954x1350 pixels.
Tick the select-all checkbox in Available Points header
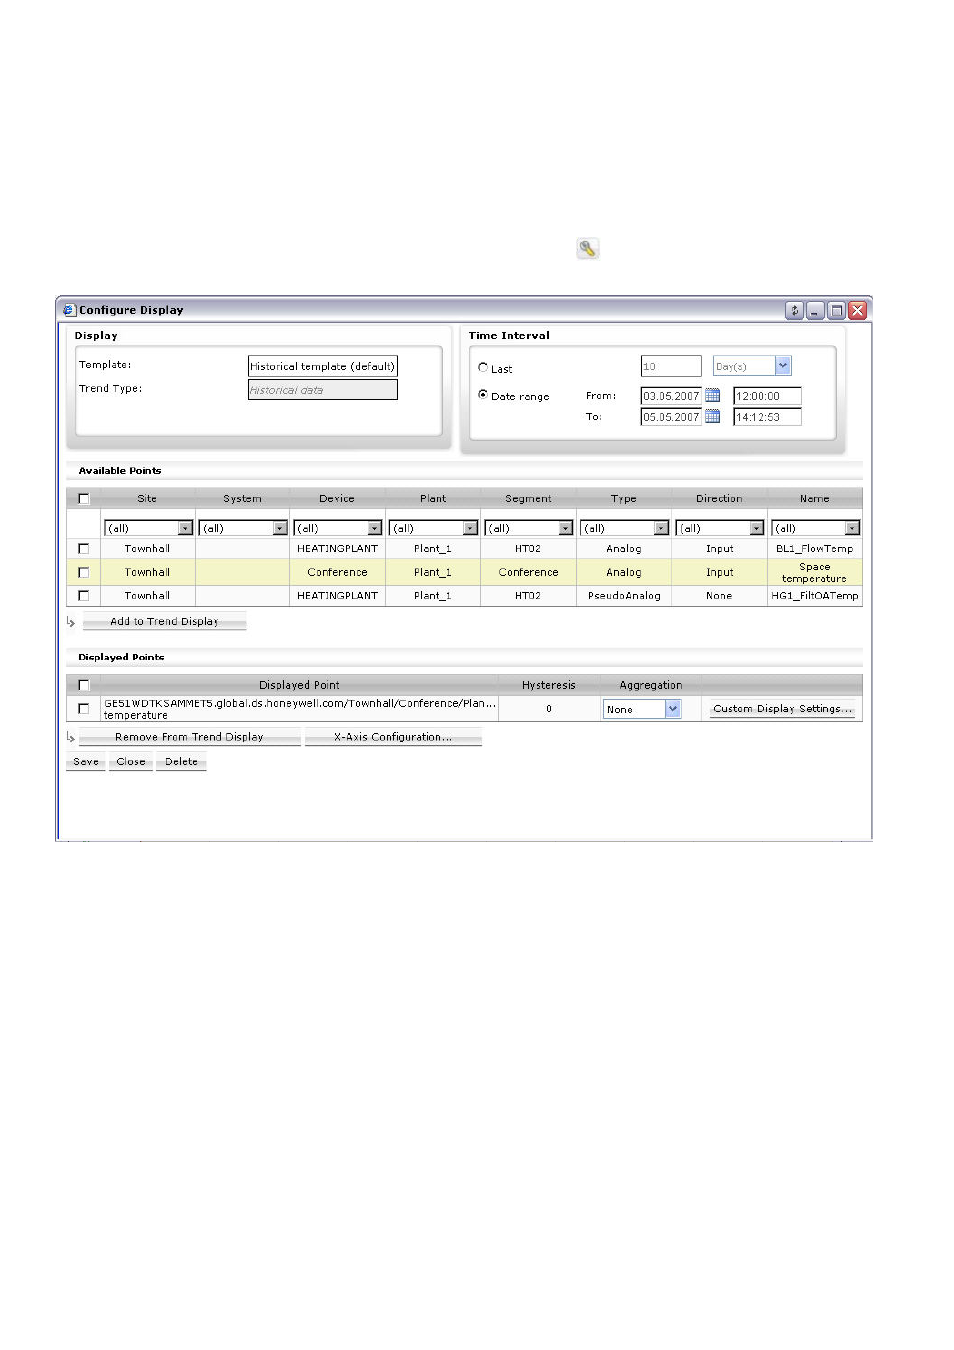(x=84, y=498)
